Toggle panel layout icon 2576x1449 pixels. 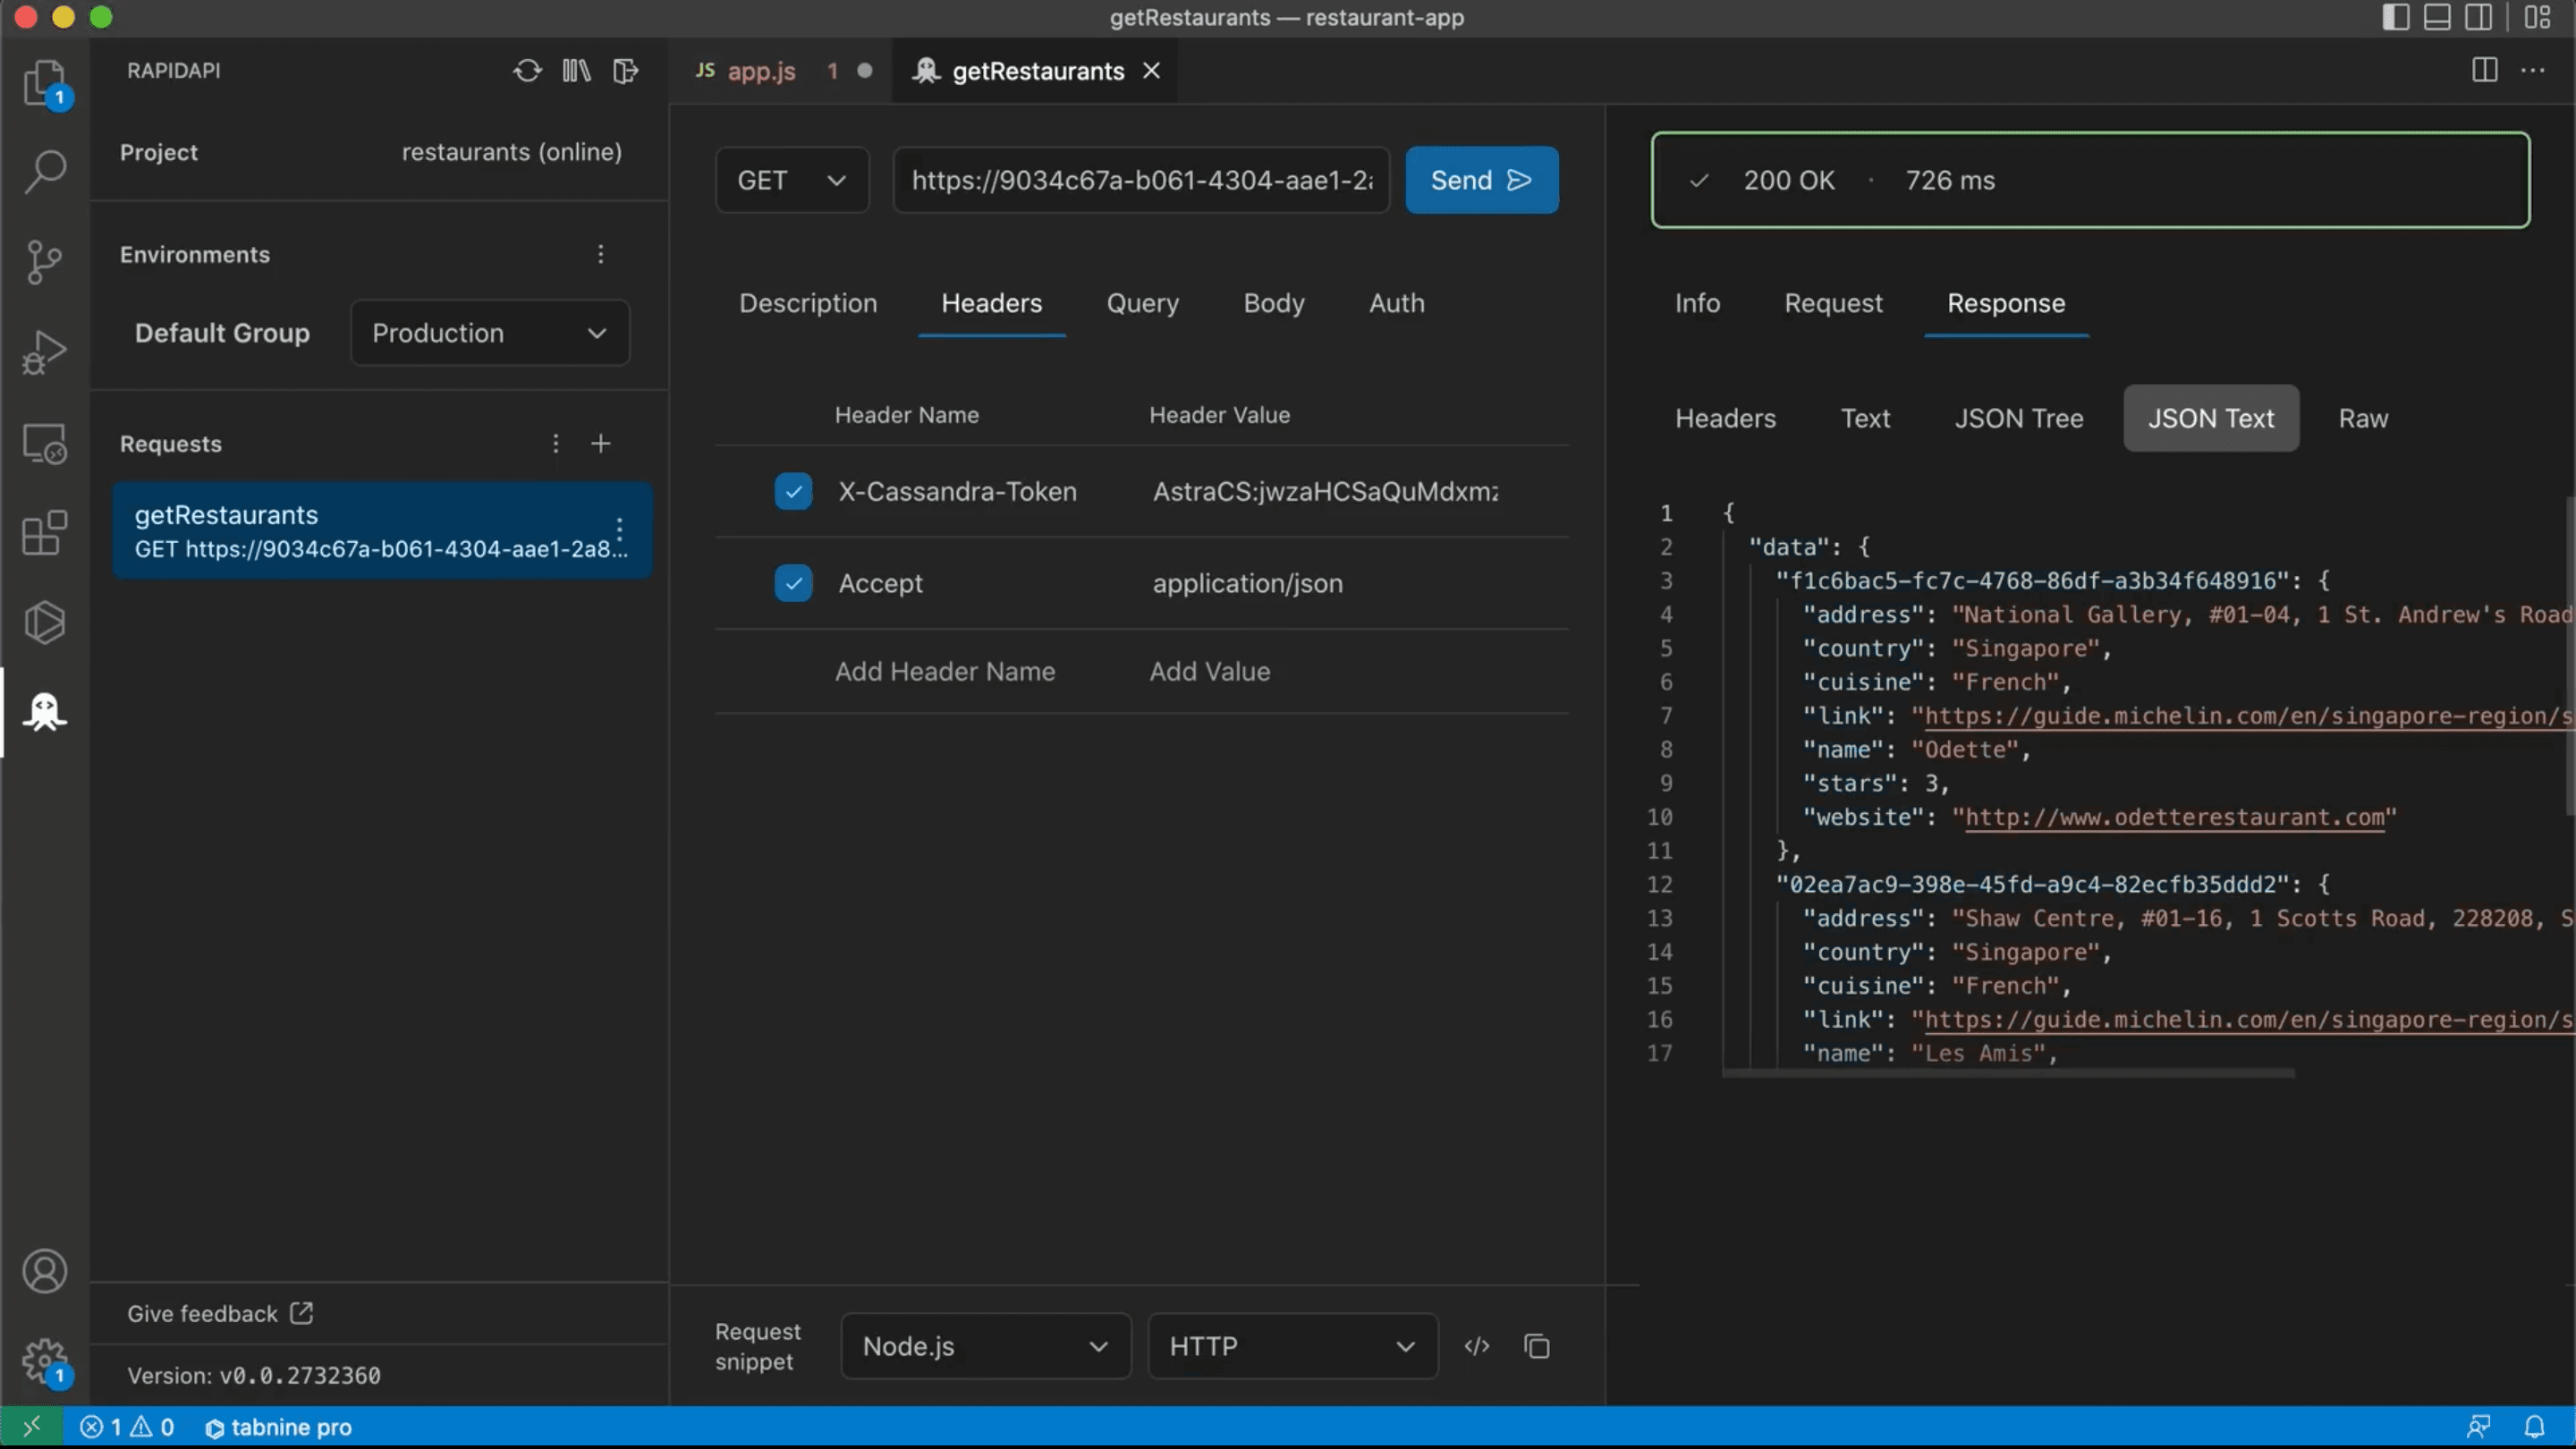[2437, 17]
